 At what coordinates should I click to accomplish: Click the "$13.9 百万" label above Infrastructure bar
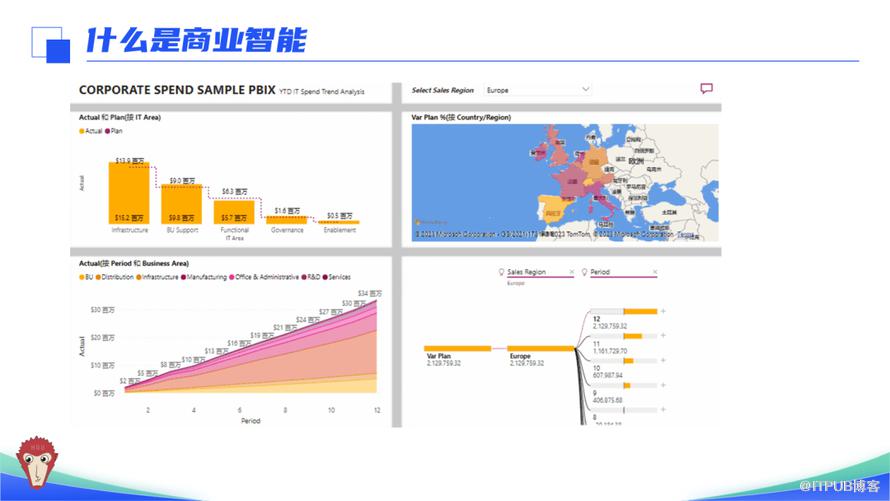tap(129, 161)
